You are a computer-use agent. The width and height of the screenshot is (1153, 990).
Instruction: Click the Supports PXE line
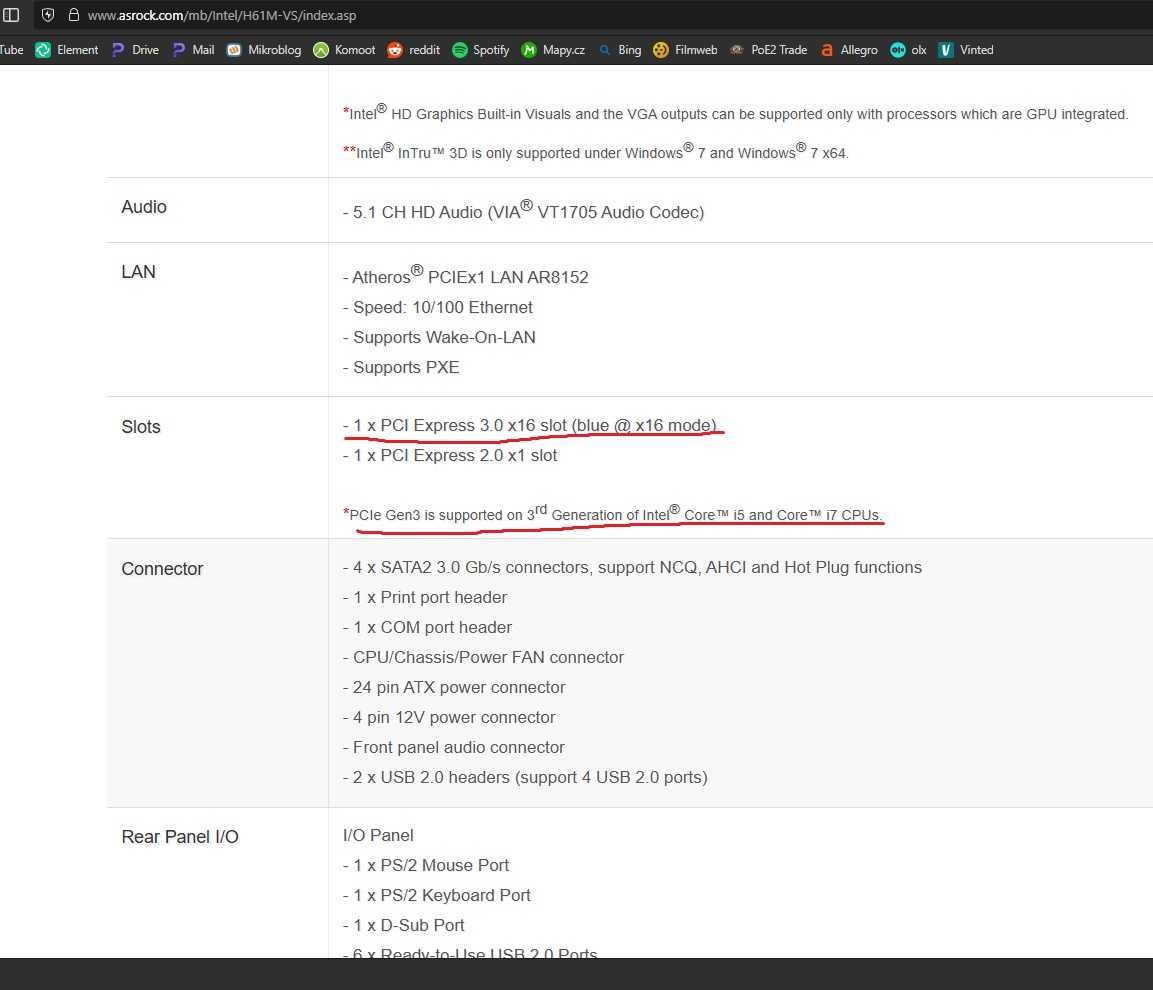[401, 367]
